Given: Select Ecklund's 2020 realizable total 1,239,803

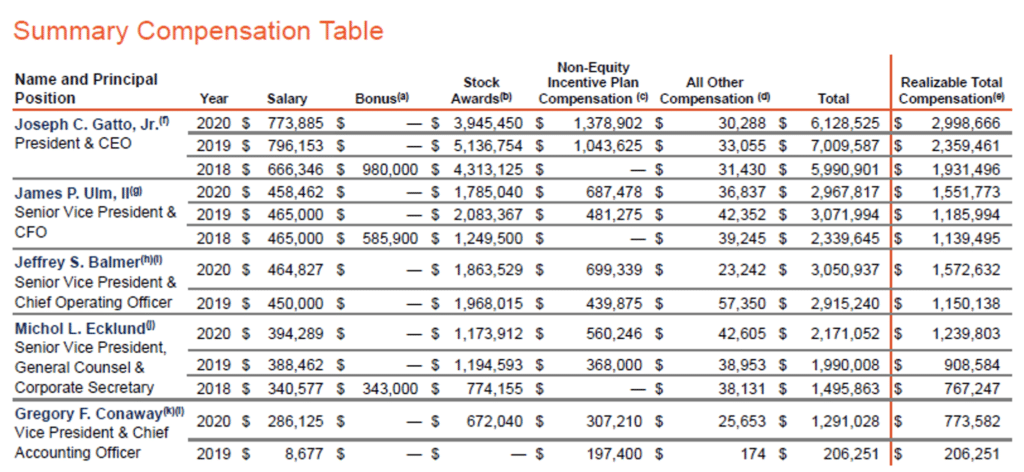Looking at the screenshot, I should (966, 334).
